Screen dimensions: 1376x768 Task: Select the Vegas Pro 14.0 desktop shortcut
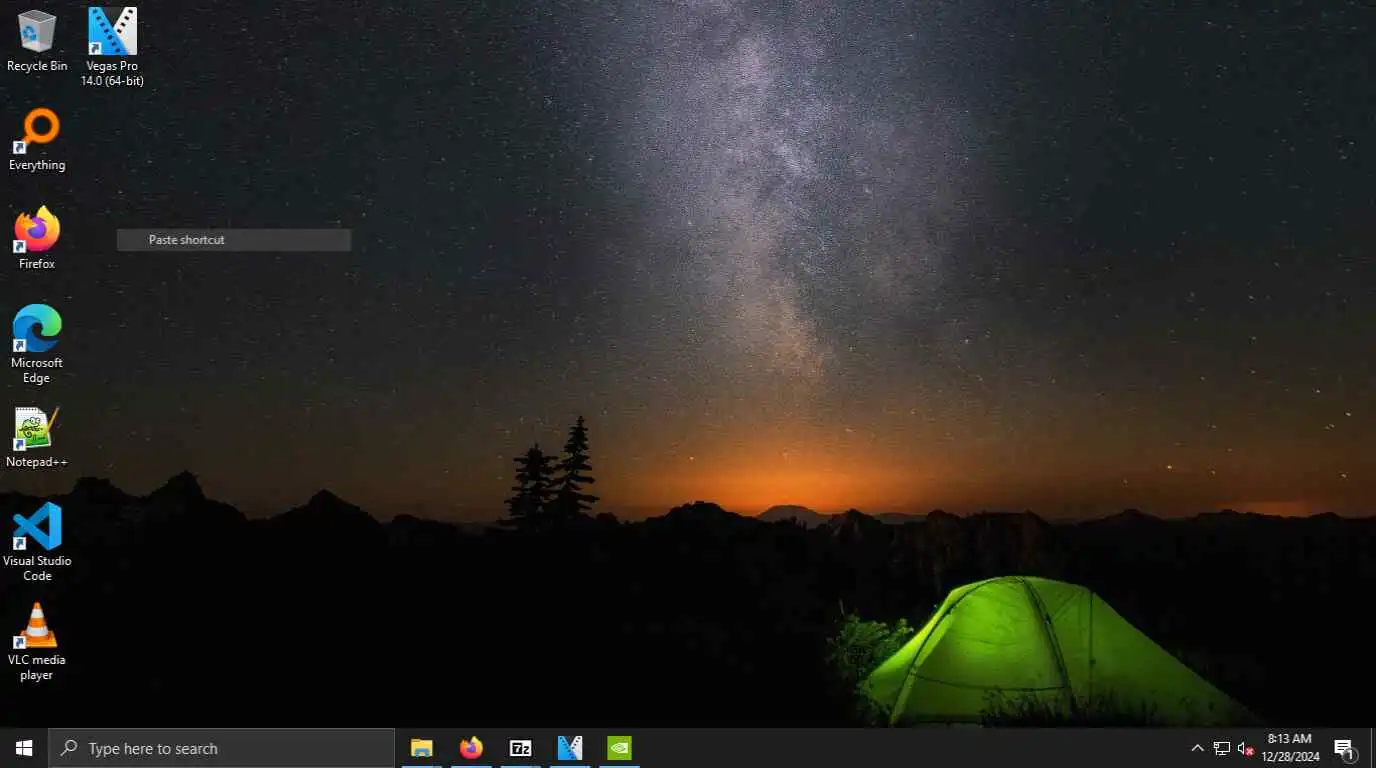[x=112, y=46]
